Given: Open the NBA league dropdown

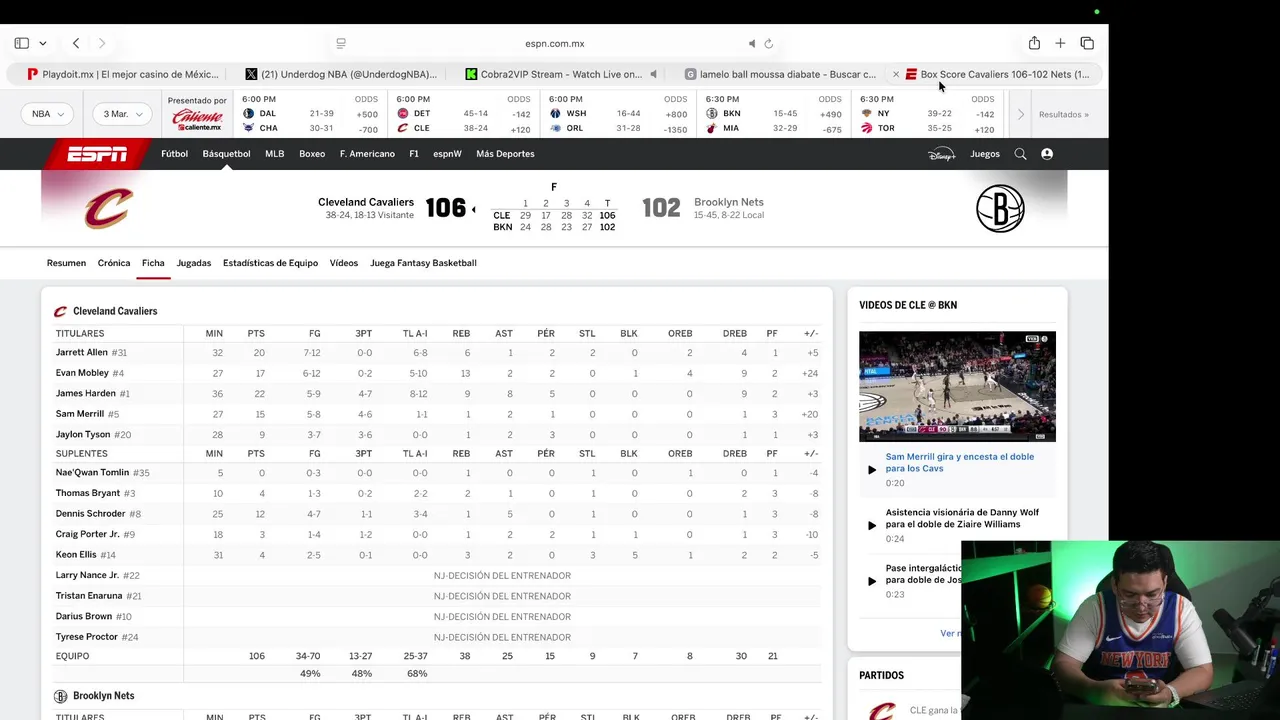Looking at the screenshot, I should click(x=47, y=114).
